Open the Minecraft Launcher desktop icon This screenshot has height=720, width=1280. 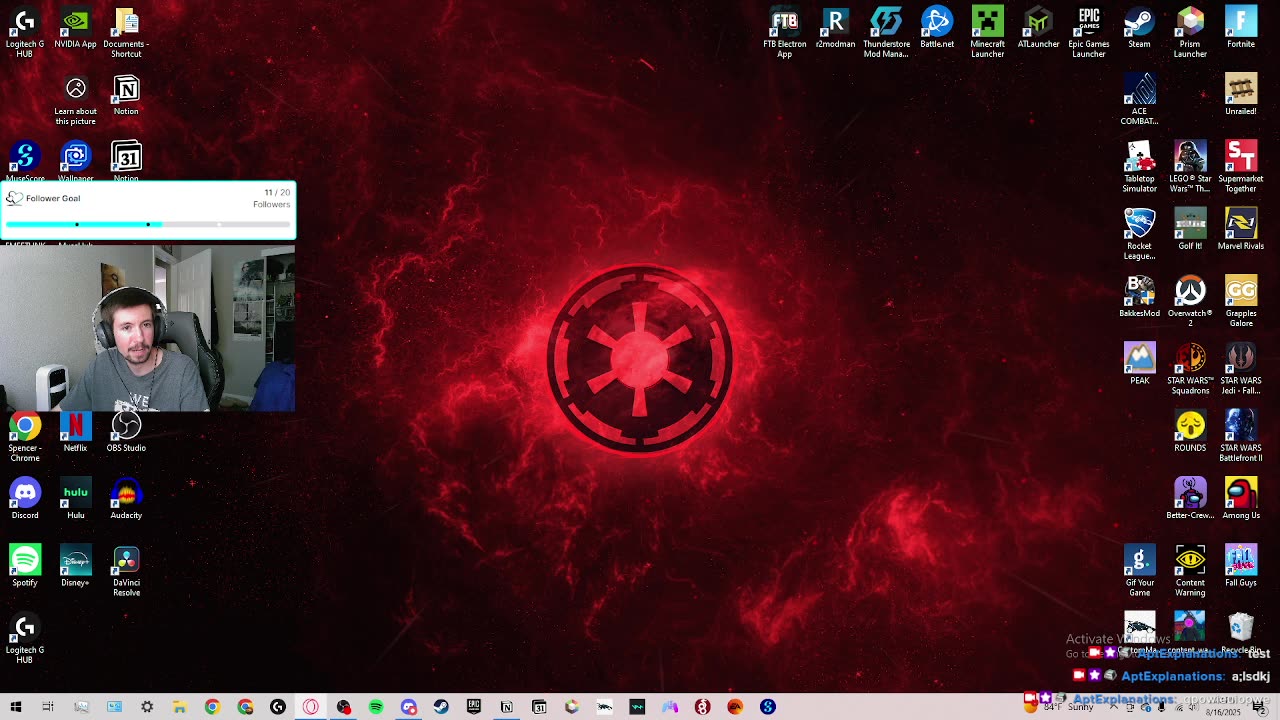click(987, 32)
